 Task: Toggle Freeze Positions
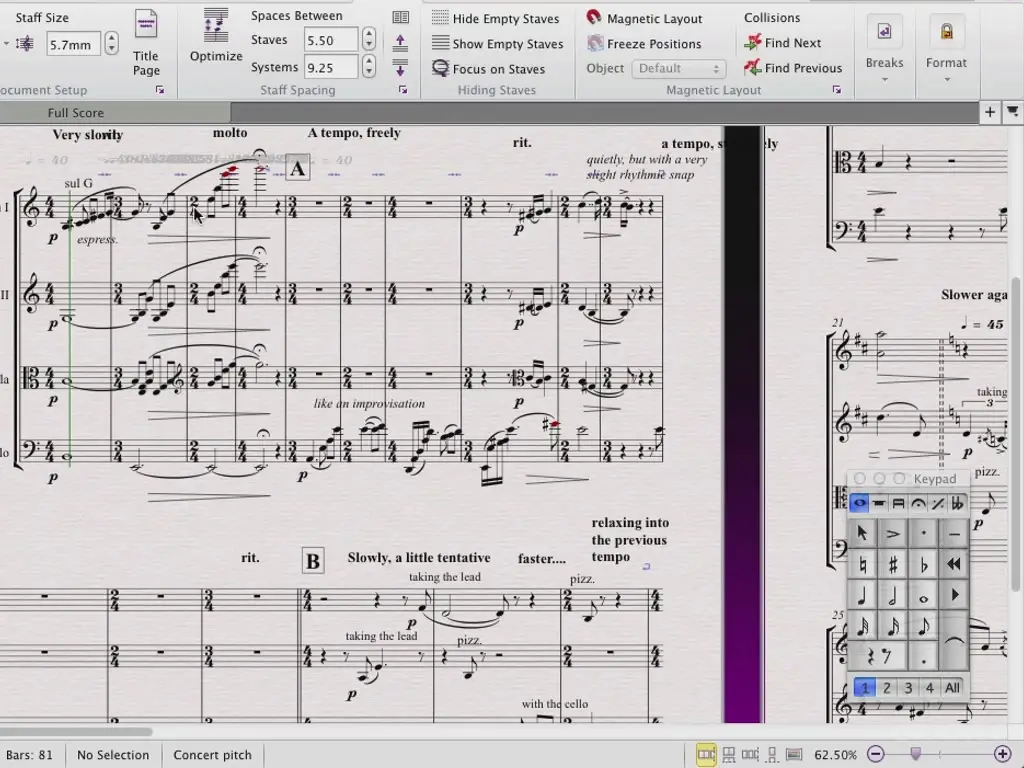tap(644, 44)
